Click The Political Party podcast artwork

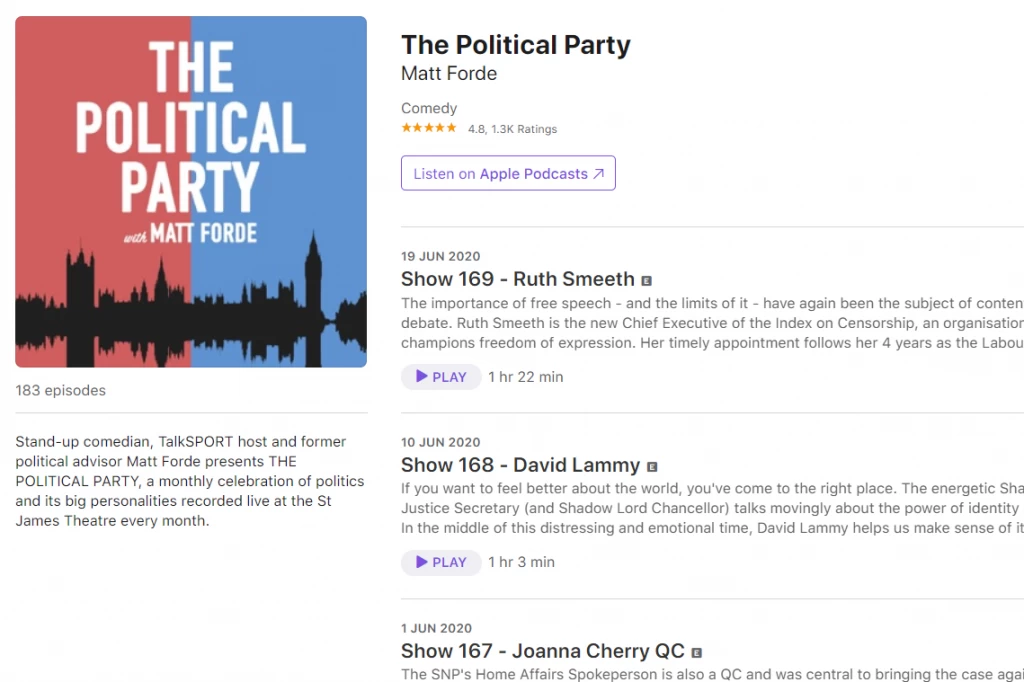191,192
